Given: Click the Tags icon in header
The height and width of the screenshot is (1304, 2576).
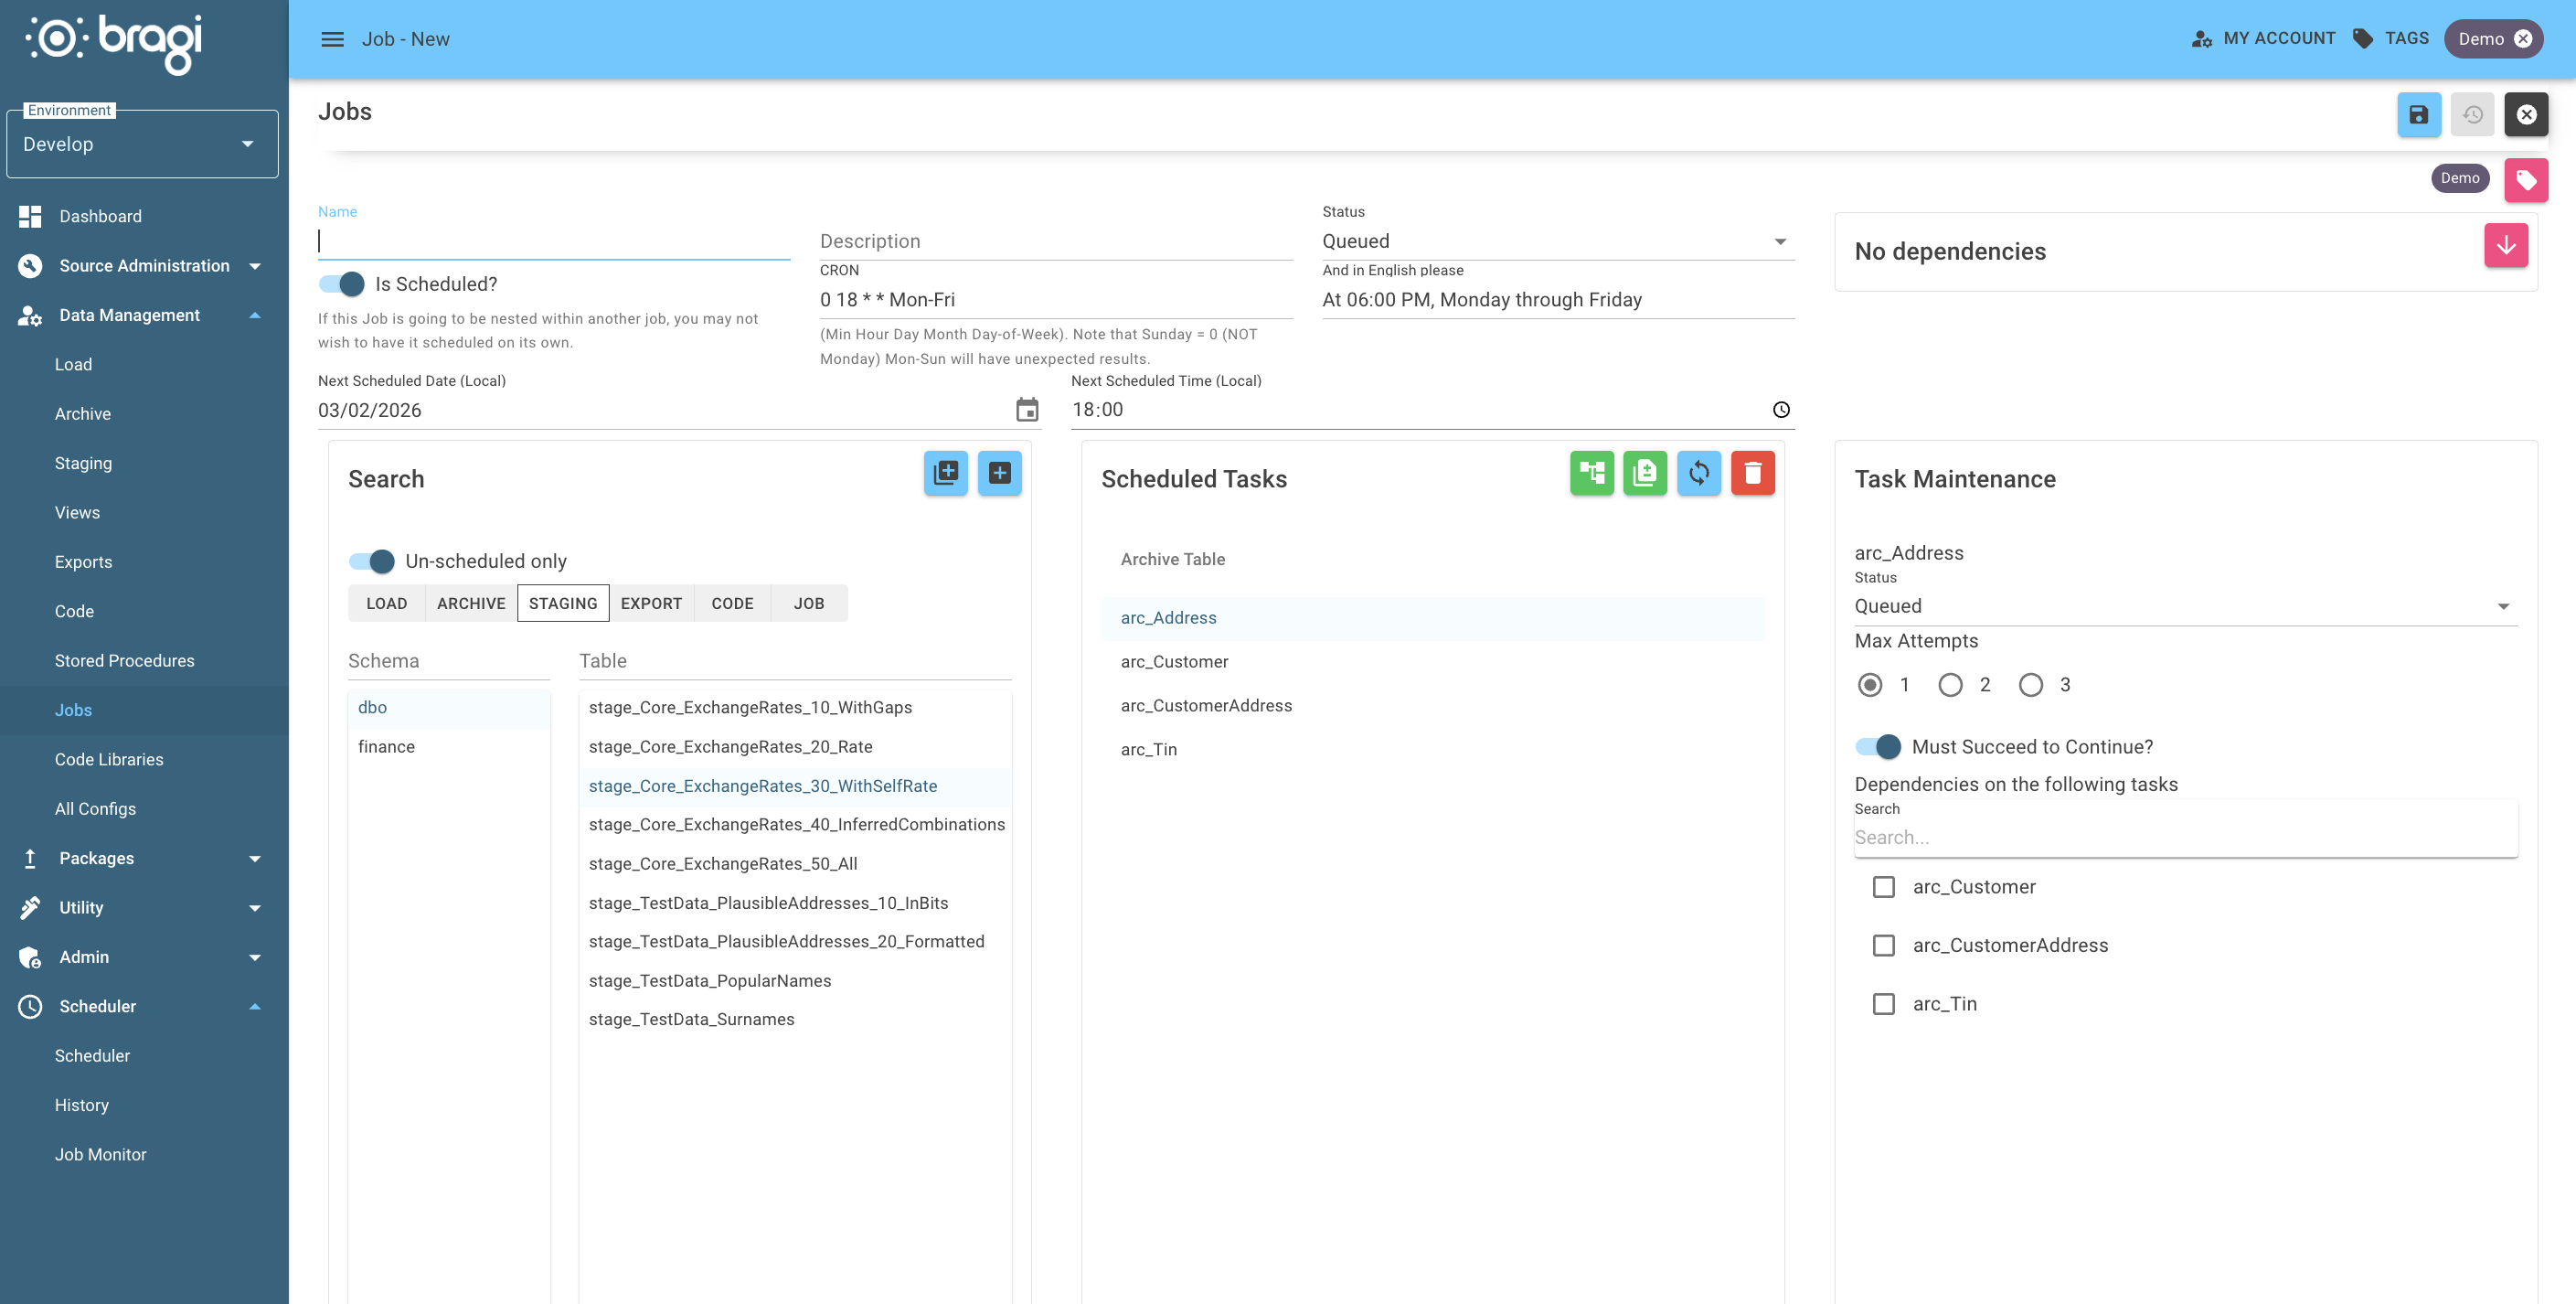Looking at the screenshot, I should pyautogui.click(x=2362, y=38).
